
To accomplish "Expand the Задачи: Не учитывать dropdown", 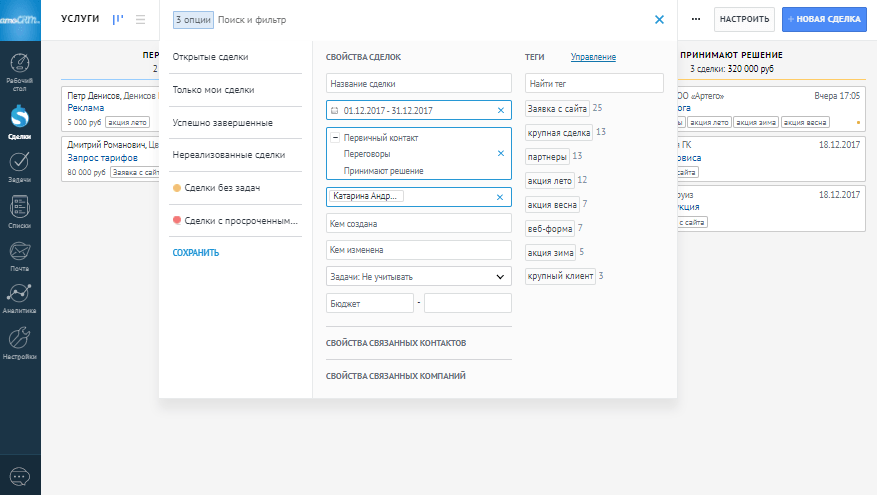I will point(500,276).
